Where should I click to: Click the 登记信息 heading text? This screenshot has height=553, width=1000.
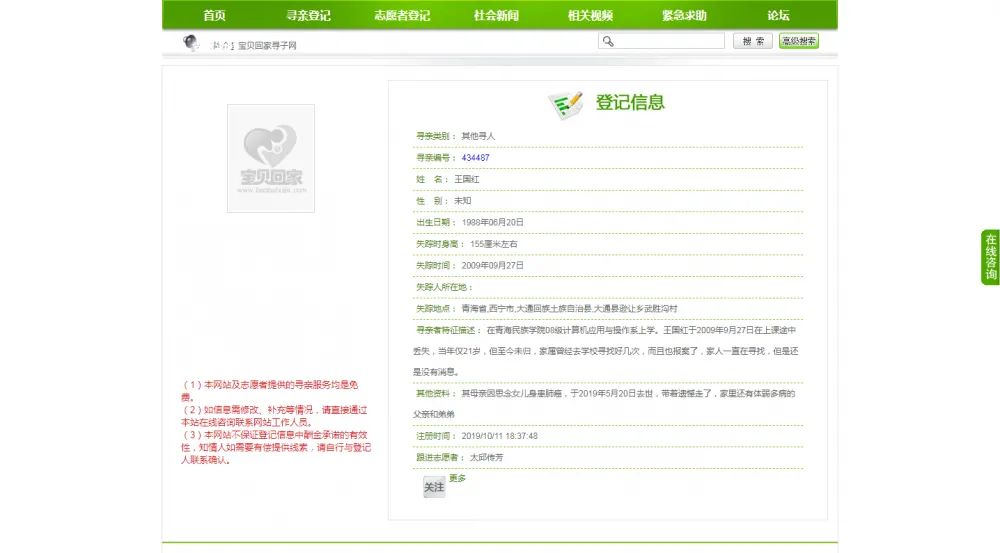(630, 102)
